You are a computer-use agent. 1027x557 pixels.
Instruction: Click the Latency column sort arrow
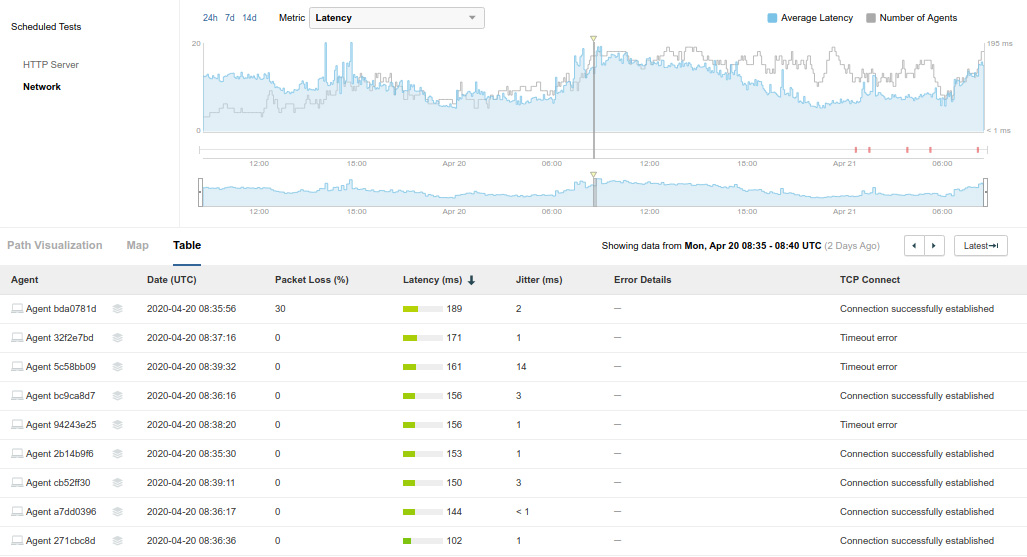click(471, 281)
